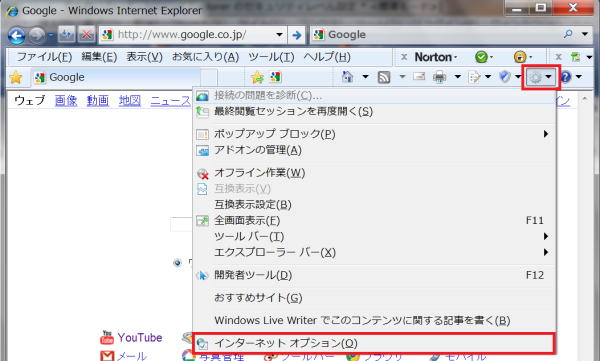Expand the Page menu dropdown arrow
The width and height of the screenshot is (600, 361).
[x=488, y=77]
